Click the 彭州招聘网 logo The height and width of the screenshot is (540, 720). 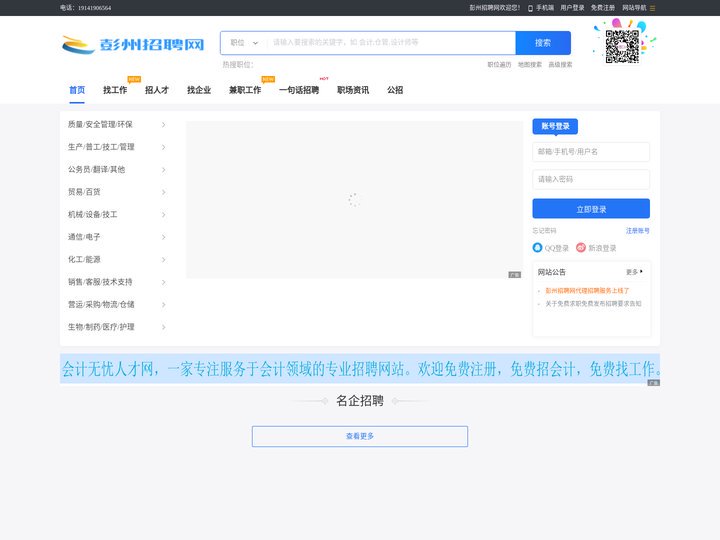coord(133,44)
